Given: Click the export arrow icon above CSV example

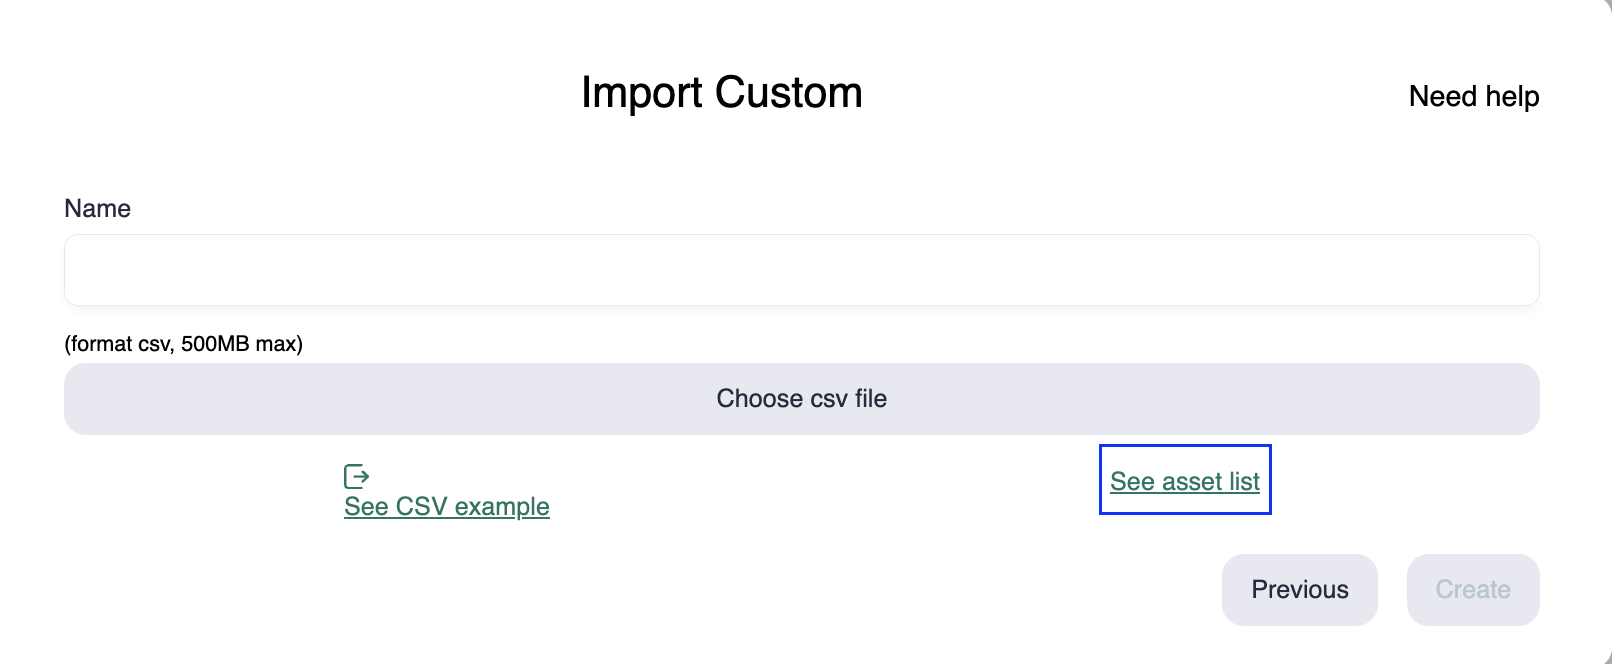Looking at the screenshot, I should point(357,476).
